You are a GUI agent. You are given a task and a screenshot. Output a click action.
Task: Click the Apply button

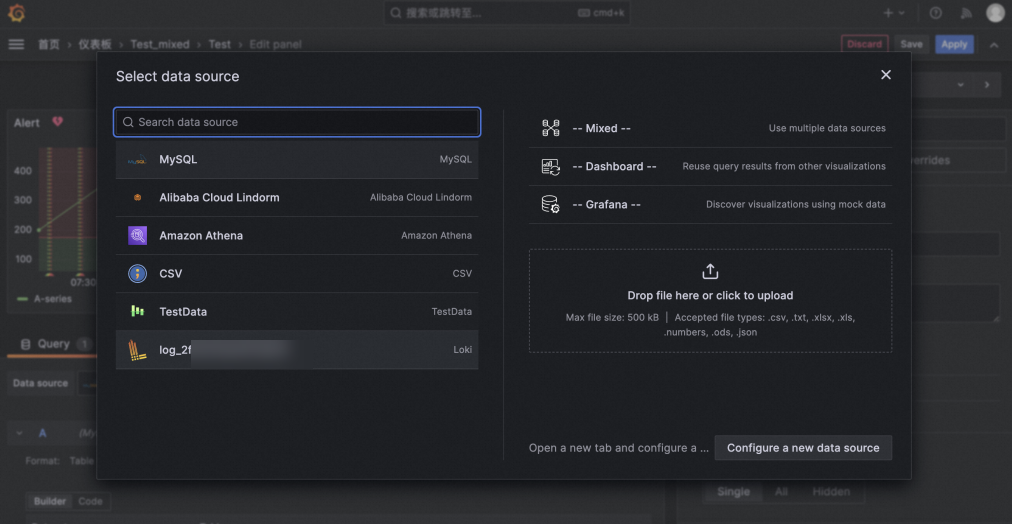point(954,45)
